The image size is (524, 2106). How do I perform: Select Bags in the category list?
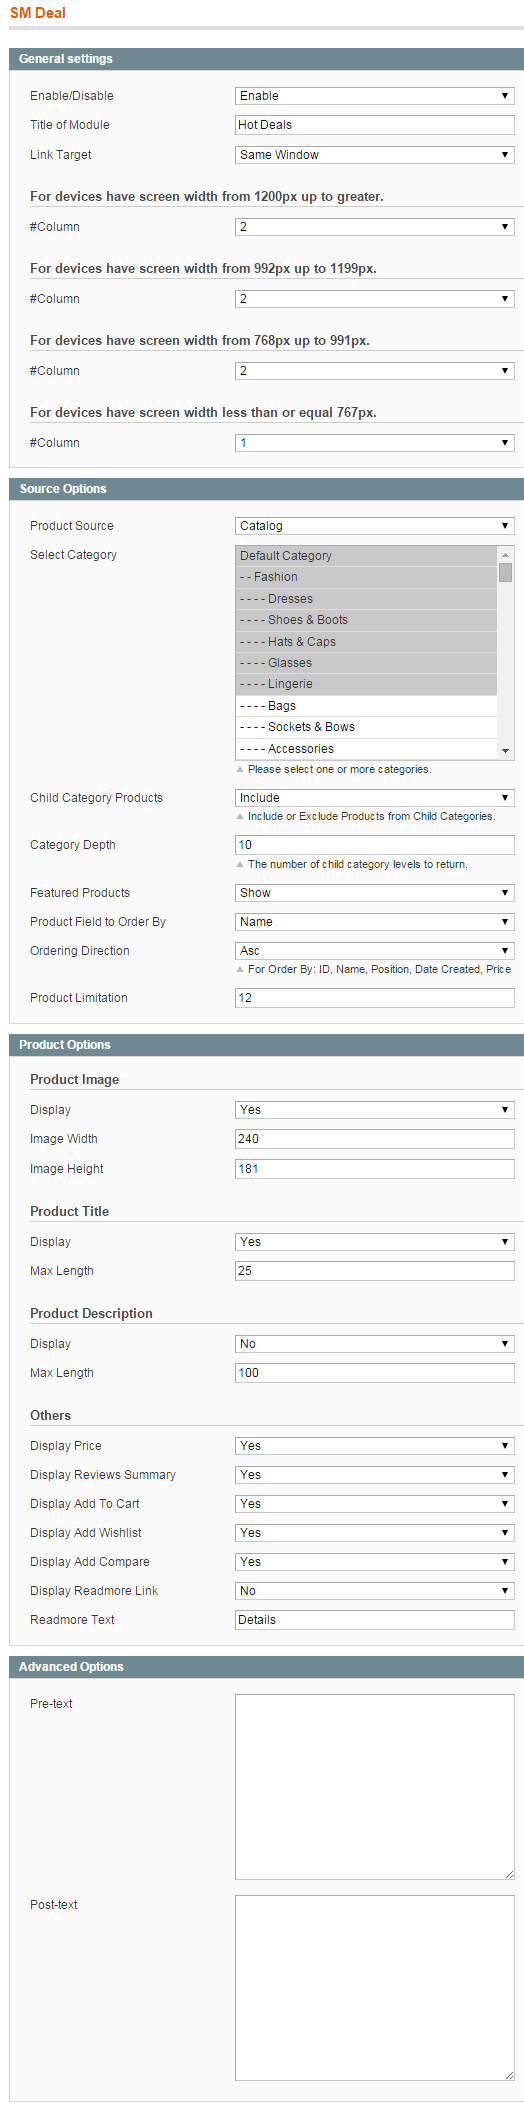point(366,706)
